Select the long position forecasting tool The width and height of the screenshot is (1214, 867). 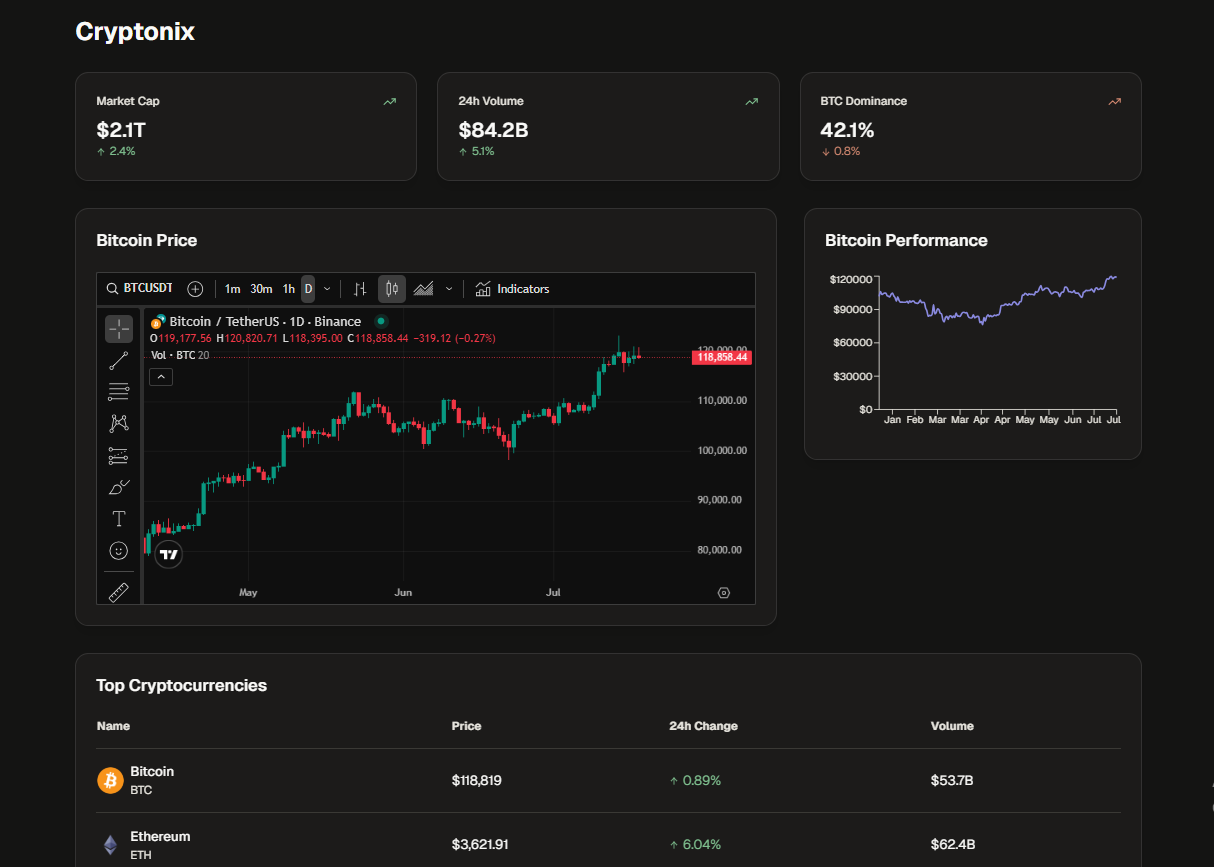click(x=119, y=456)
